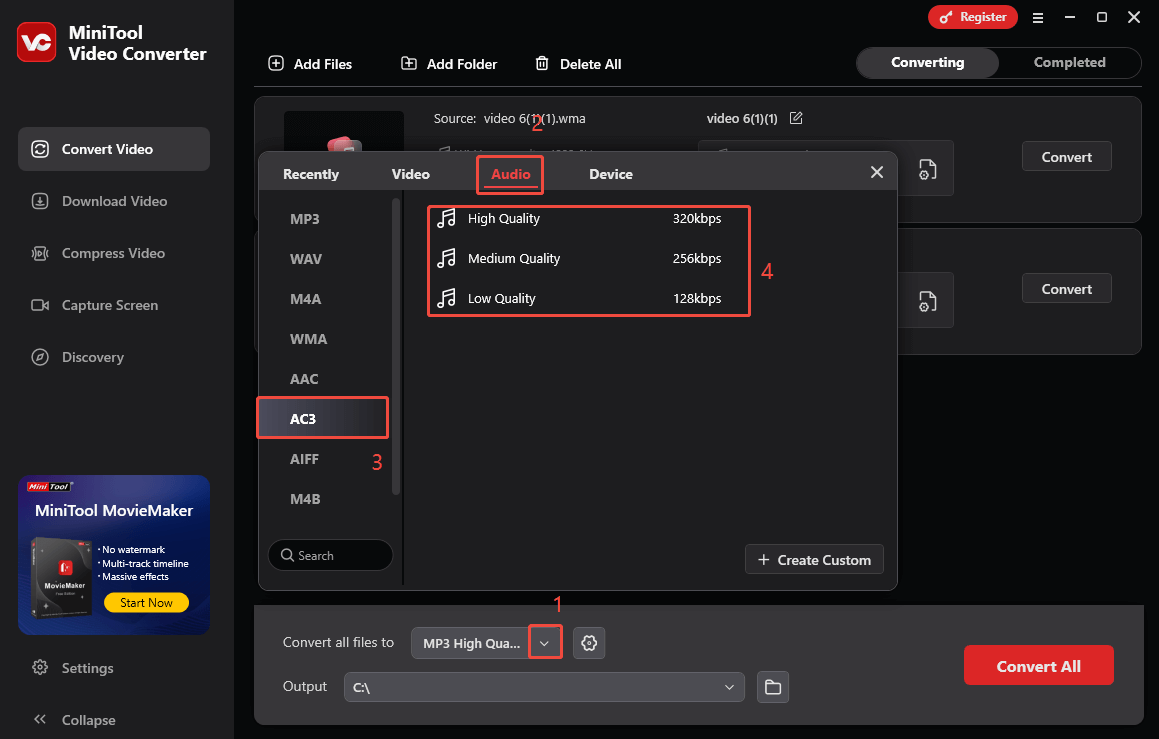The width and height of the screenshot is (1159, 739).
Task: Select MP3 in the format list
Action: 324,219
